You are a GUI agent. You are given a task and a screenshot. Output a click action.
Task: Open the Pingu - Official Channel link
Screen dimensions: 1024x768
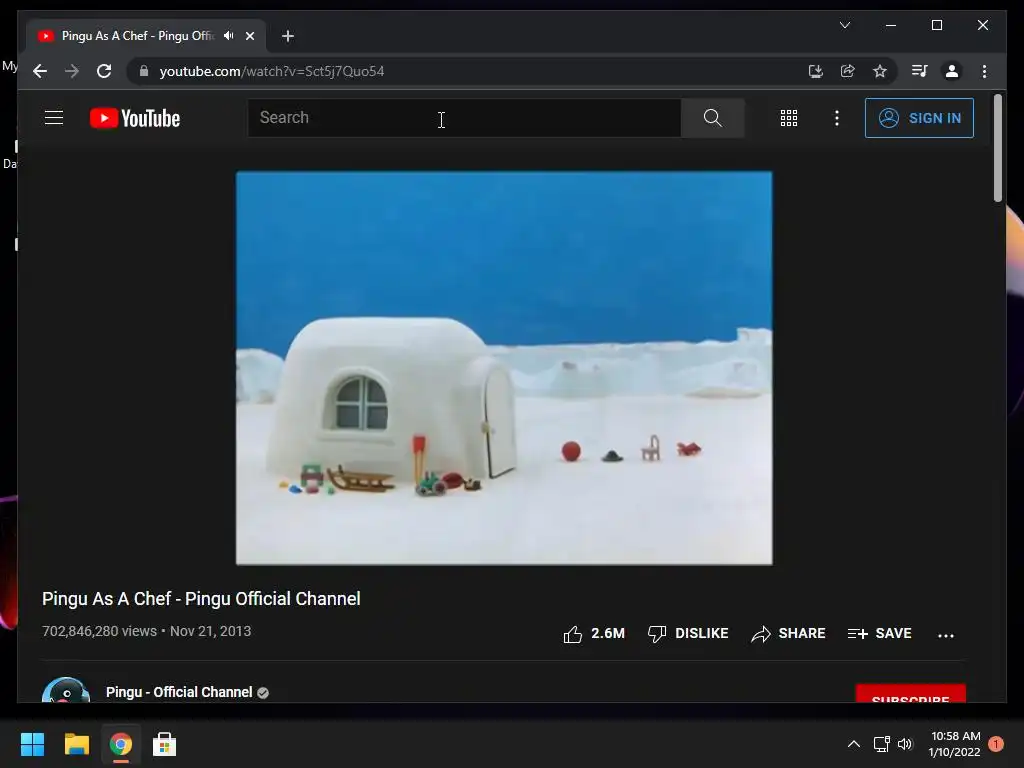(179, 692)
